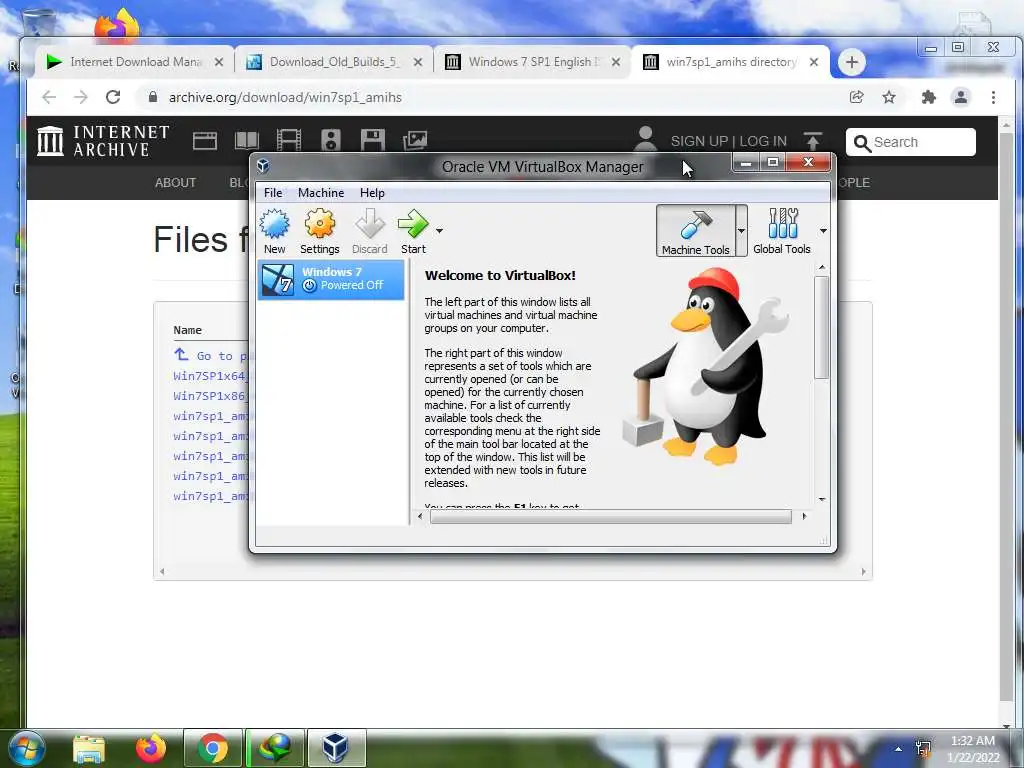1024x768 pixels.
Task: Open the Chrome three-dot menu
Action: click(993, 97)
